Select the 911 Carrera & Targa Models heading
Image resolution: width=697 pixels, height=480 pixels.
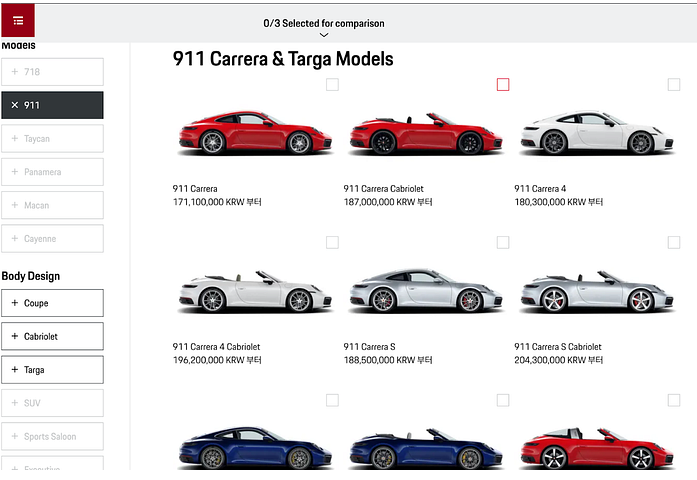click(283, 59)
